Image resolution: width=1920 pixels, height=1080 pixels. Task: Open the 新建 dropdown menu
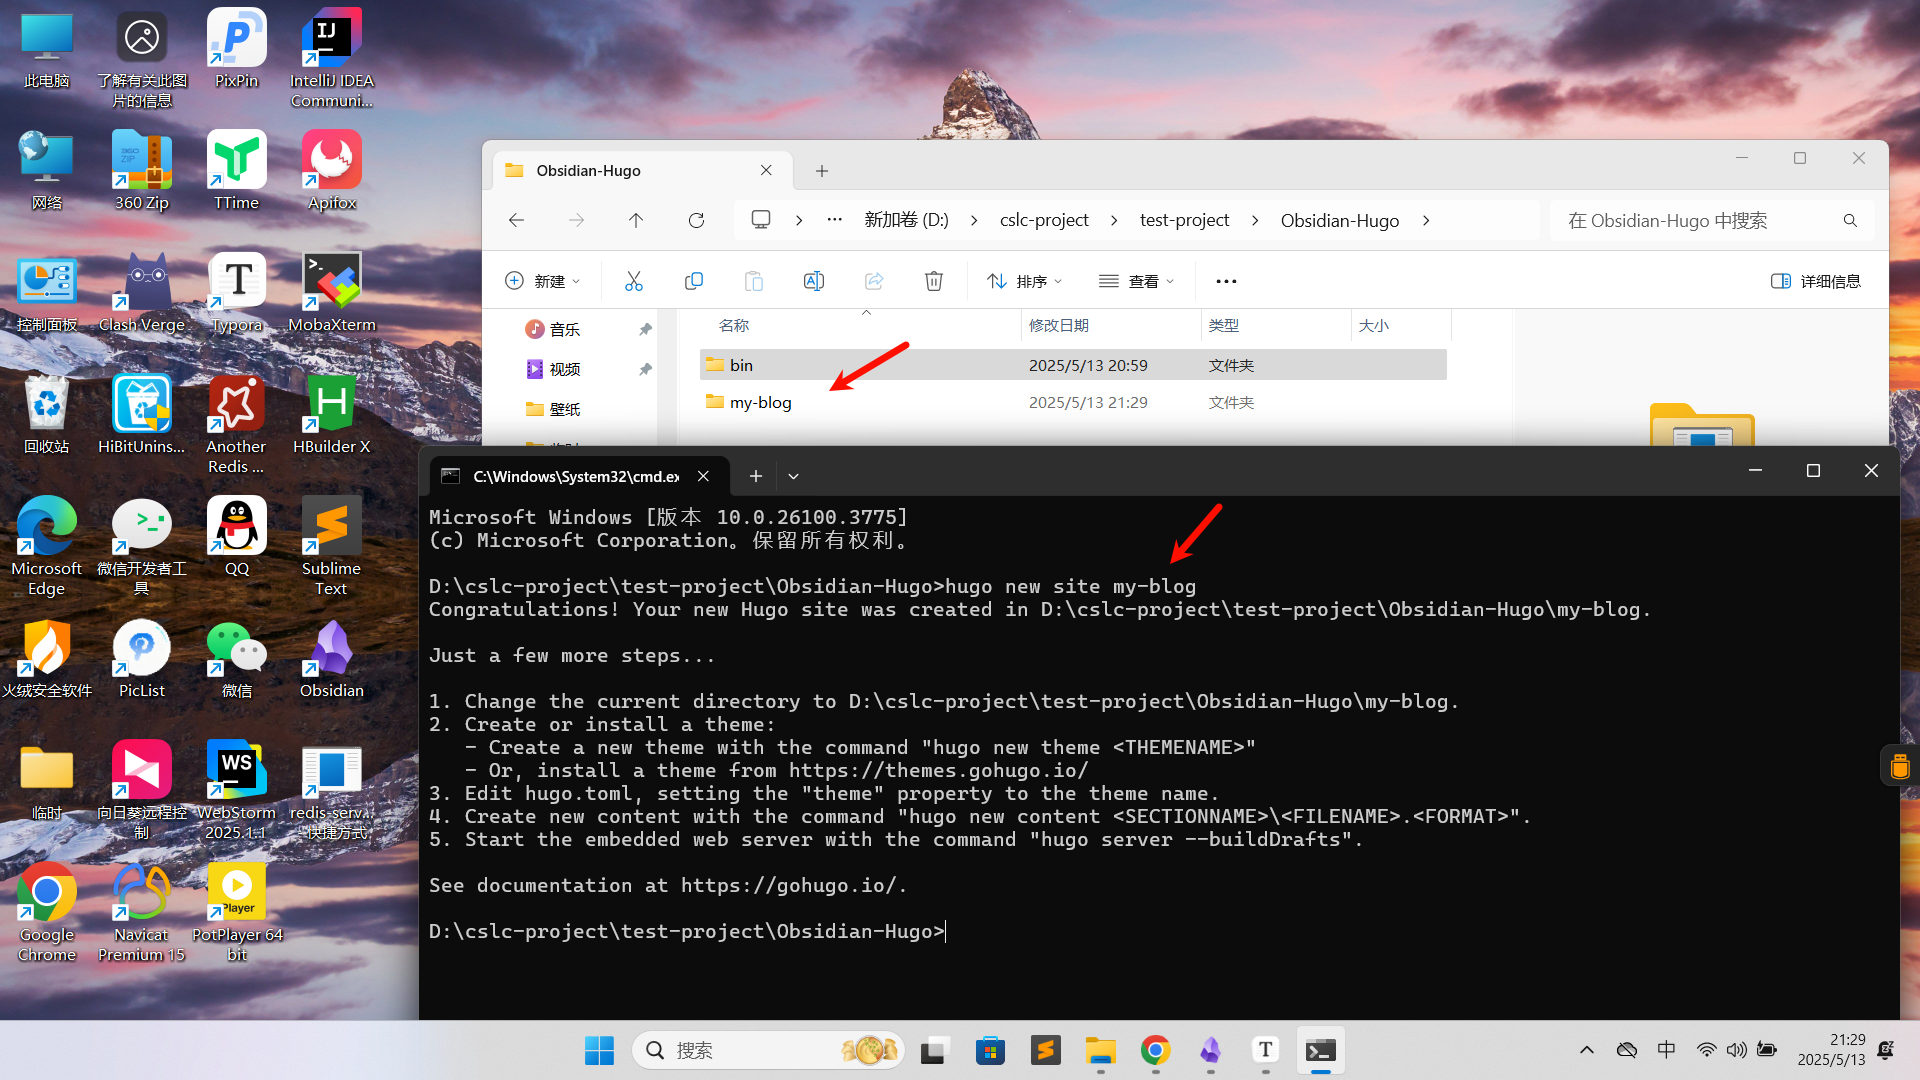pos(543,281)
